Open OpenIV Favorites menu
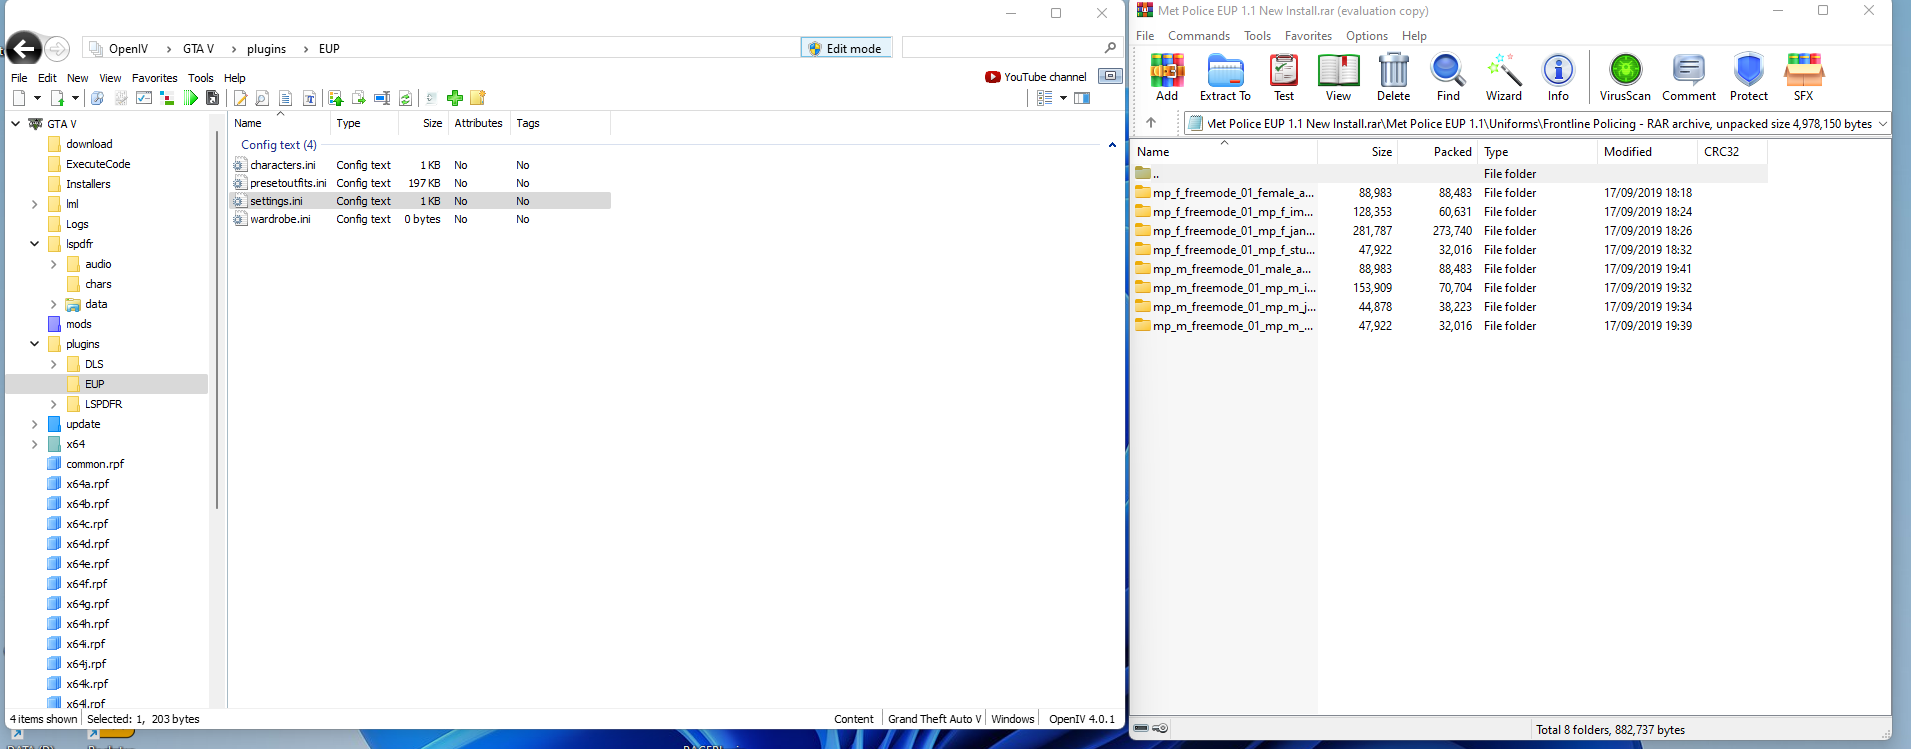This screenshot has height=749, width=1911. tap(154, 78)
